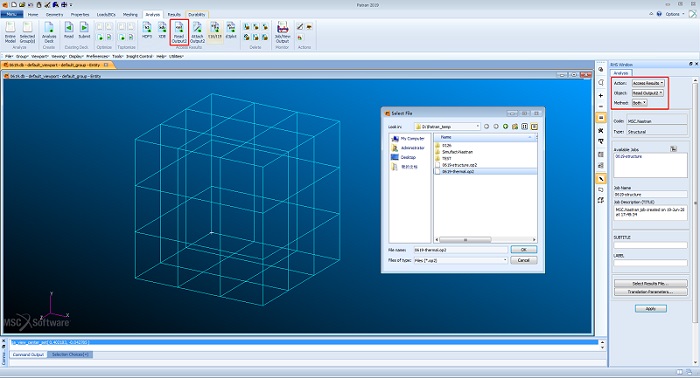Switch to detail view in Select File dialog
The width and height of the screenshot is (700, 378).
(x=534, y=127)
